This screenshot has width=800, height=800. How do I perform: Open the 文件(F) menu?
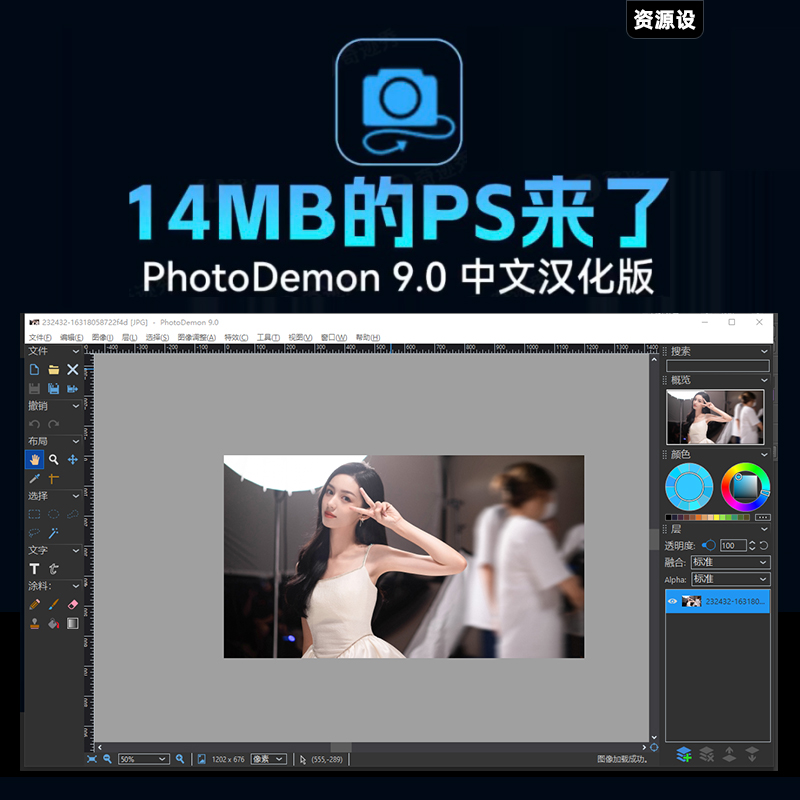[x=40, y=337]
